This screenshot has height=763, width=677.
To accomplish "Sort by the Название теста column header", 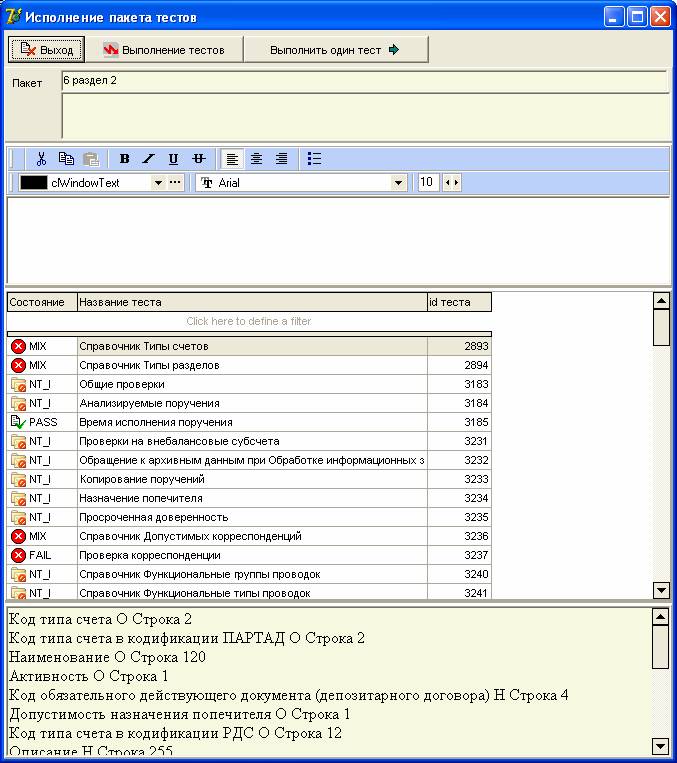I will point(252,302).
